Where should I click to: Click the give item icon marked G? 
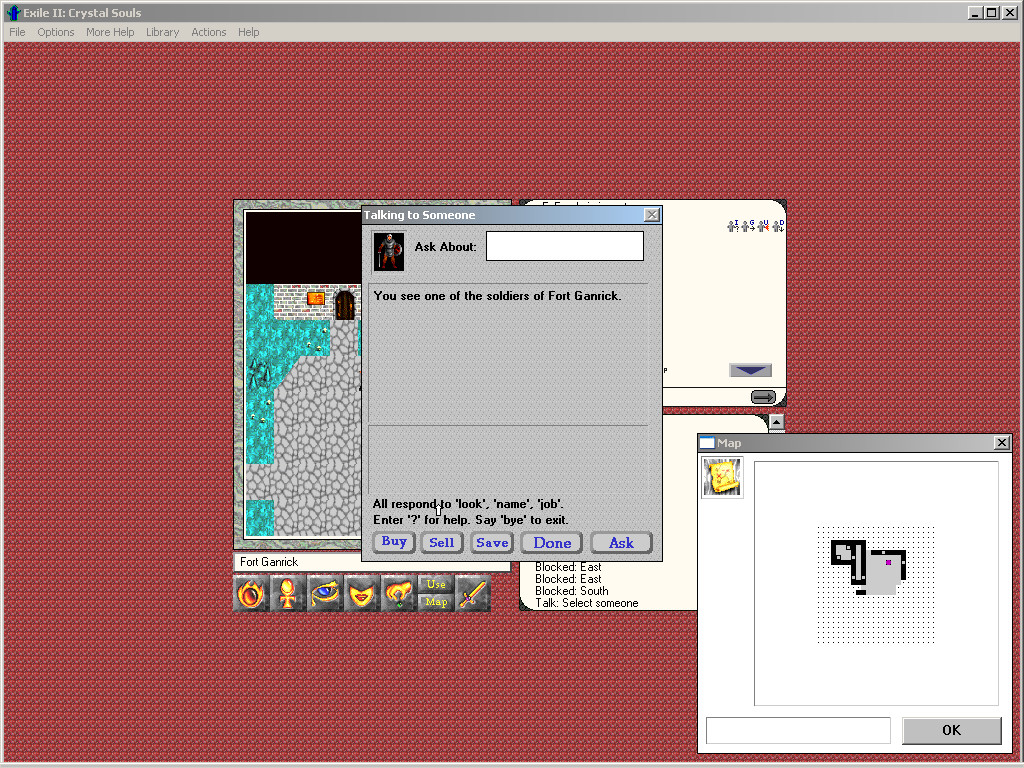pos(748,226)
